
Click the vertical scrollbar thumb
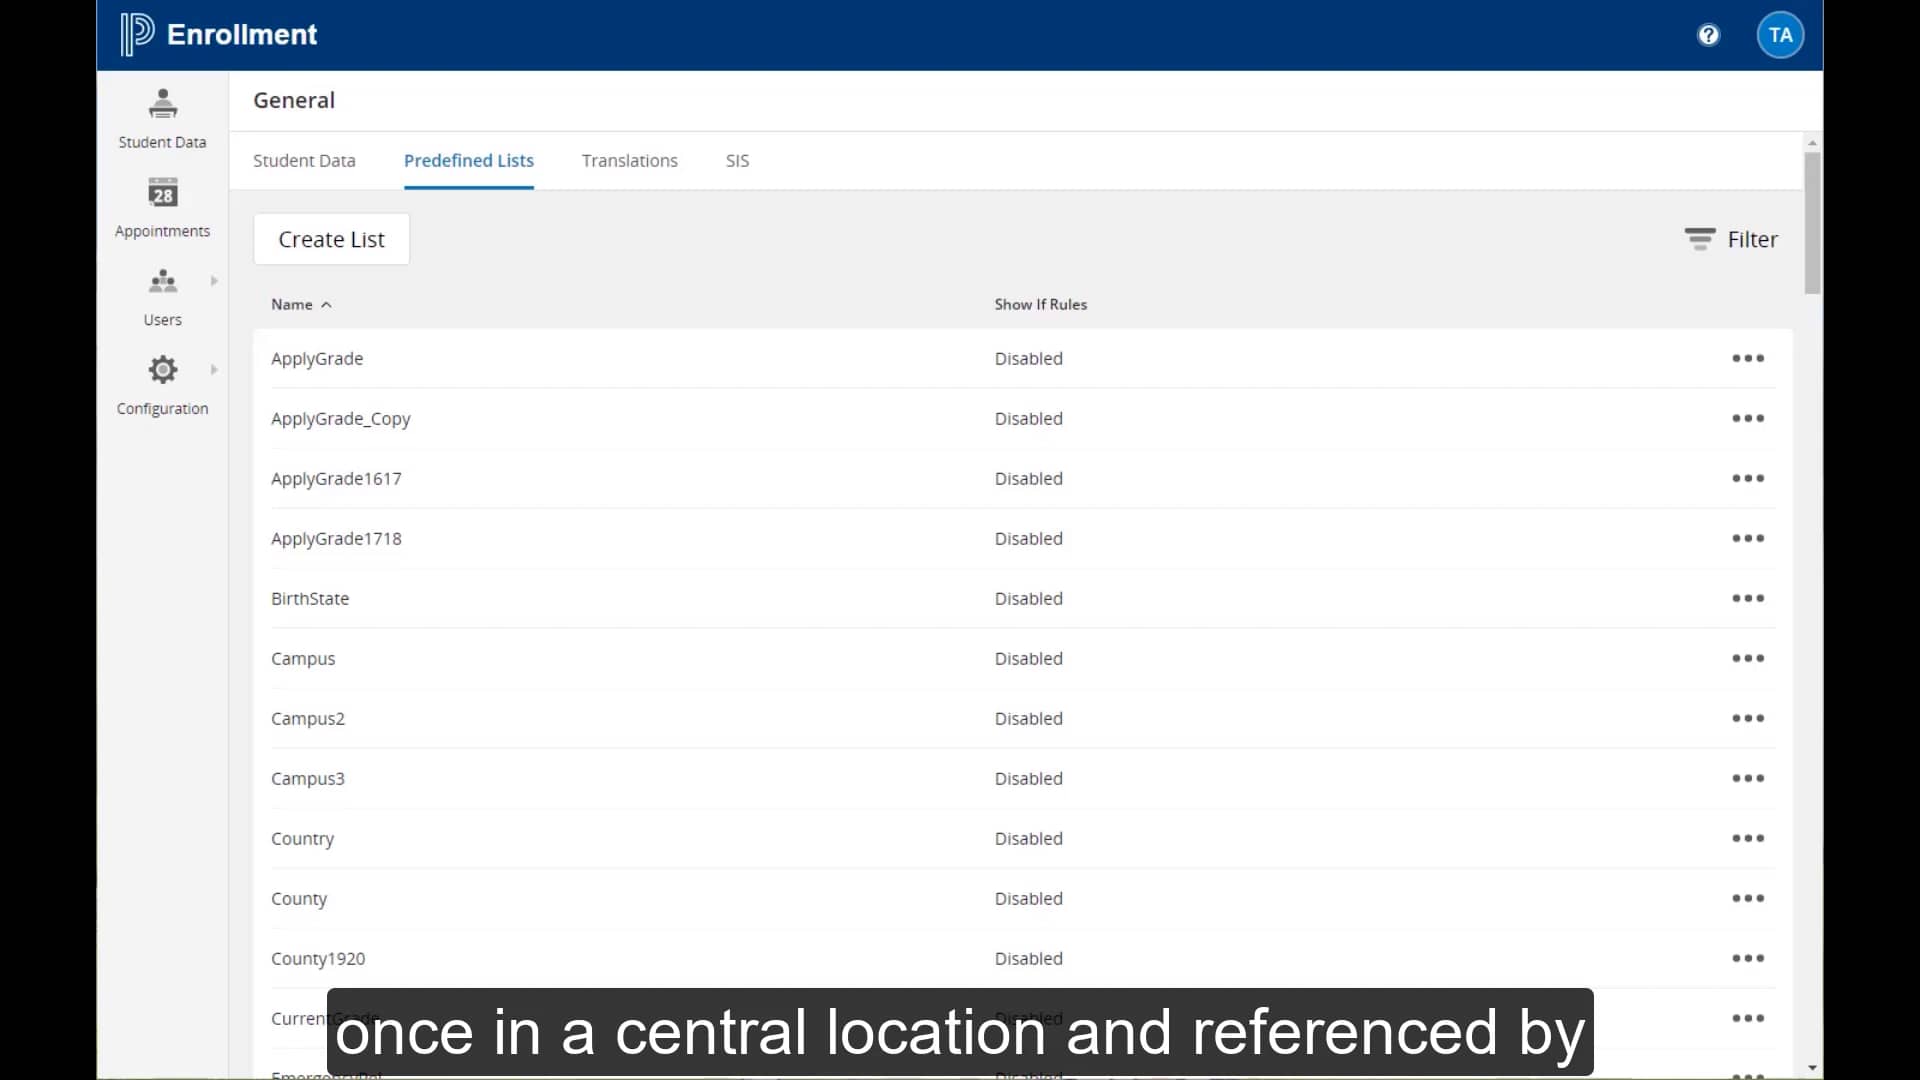coord(1812,220)
